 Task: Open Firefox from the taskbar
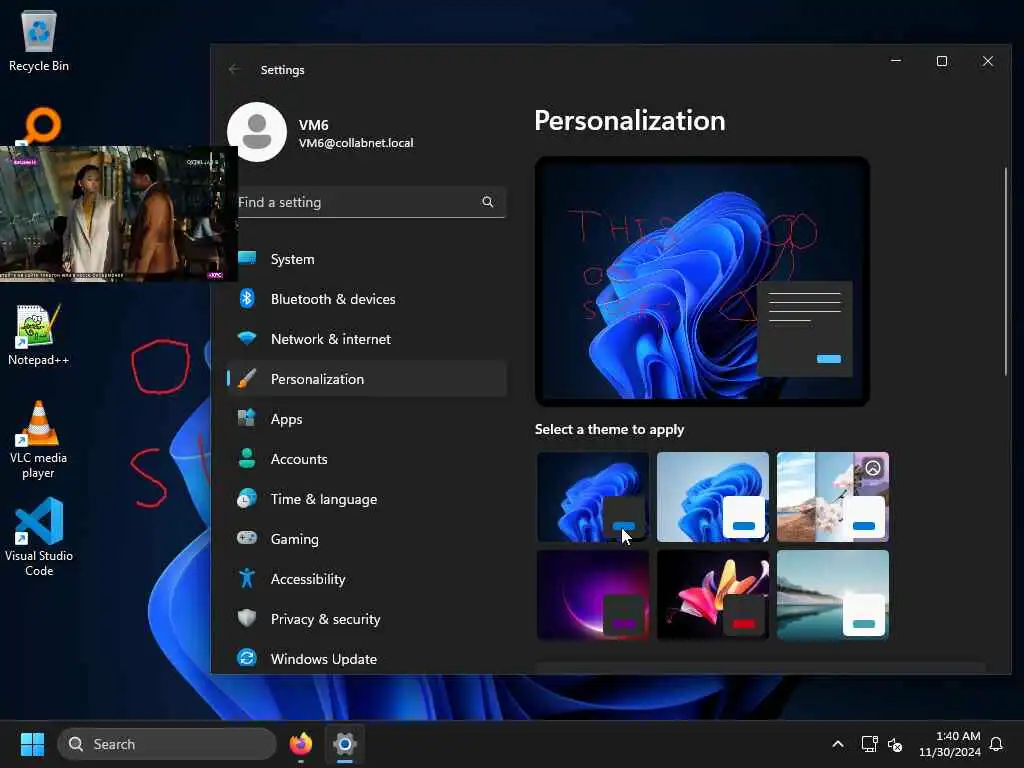(x=301, y=744)
